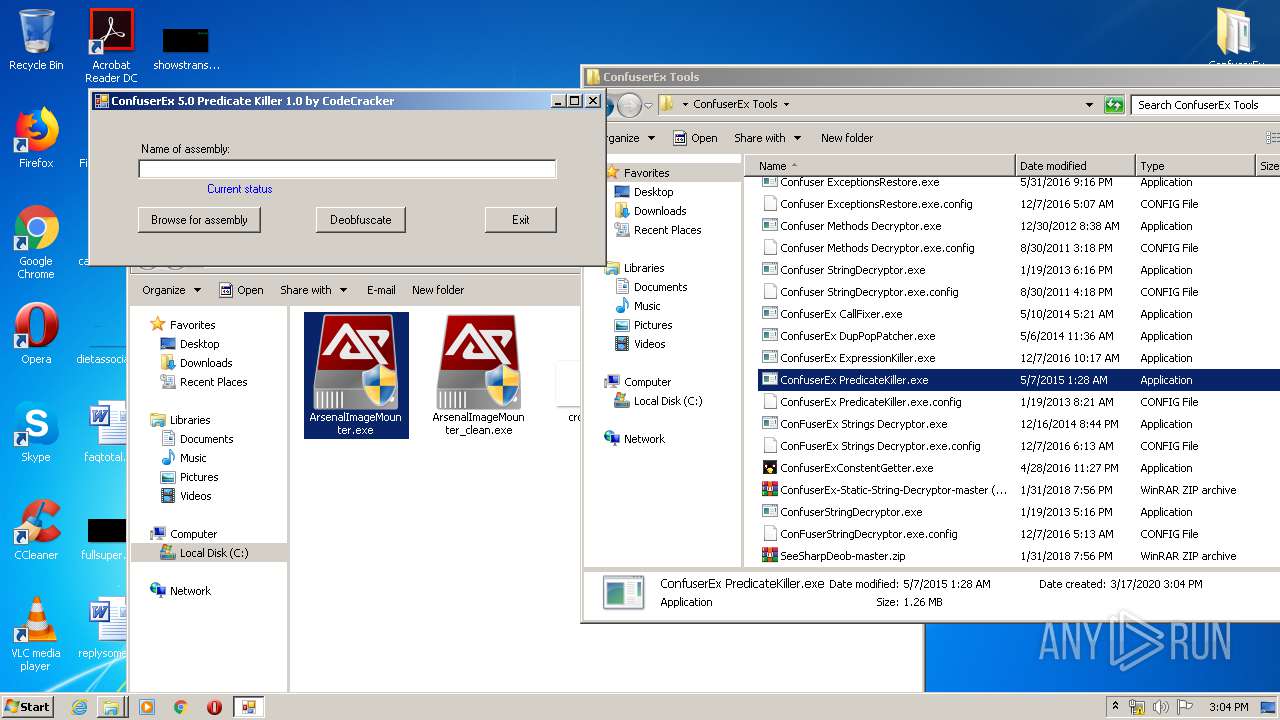
Task: Select ConfuserEx CallFixer.exe file row
Action: (1019, 314)
